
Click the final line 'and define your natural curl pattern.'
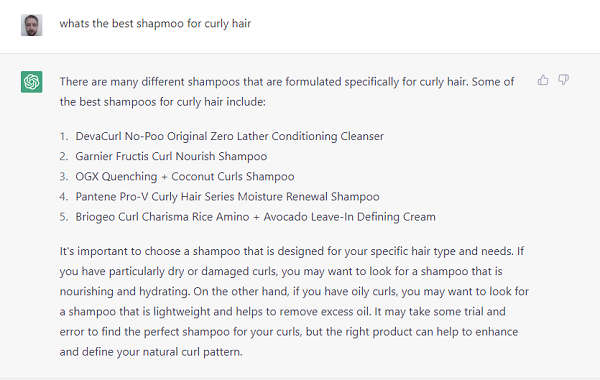tap(151, 352)
